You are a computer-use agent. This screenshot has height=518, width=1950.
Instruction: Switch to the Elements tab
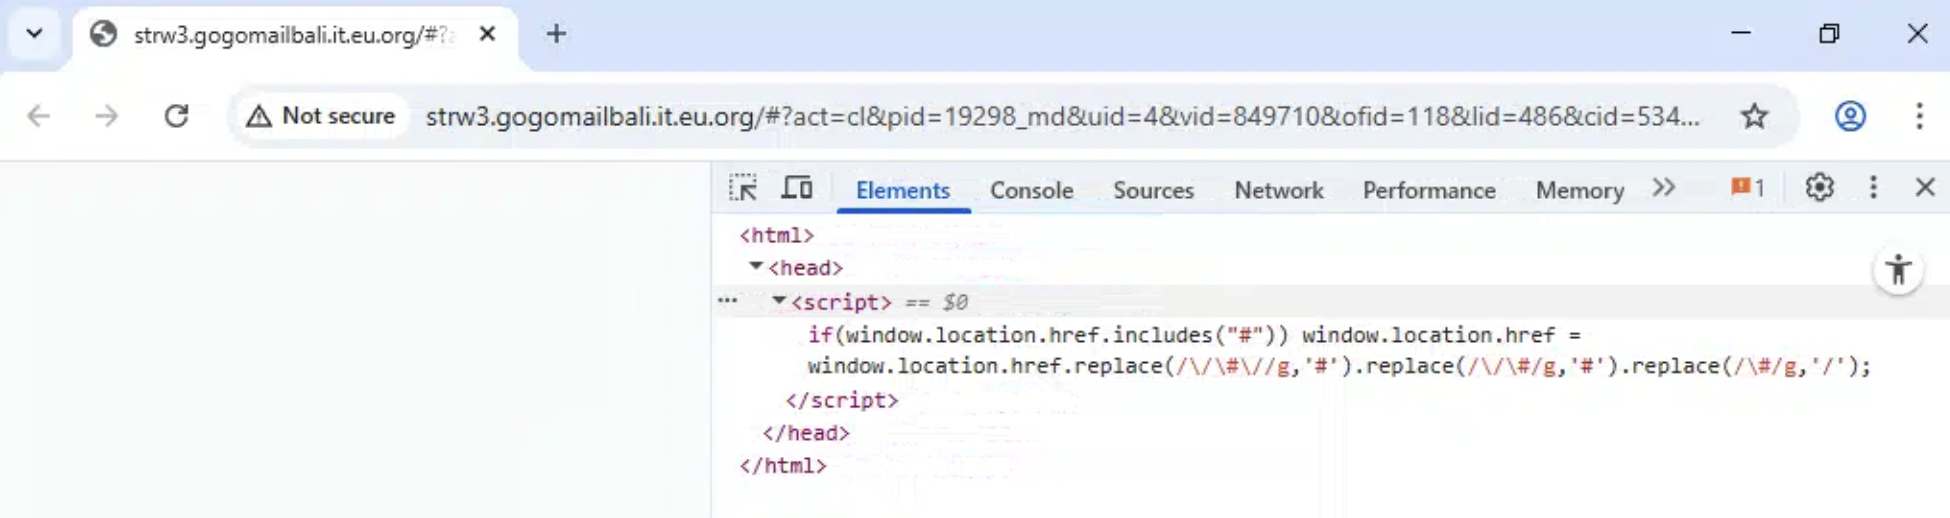point(903,190)
